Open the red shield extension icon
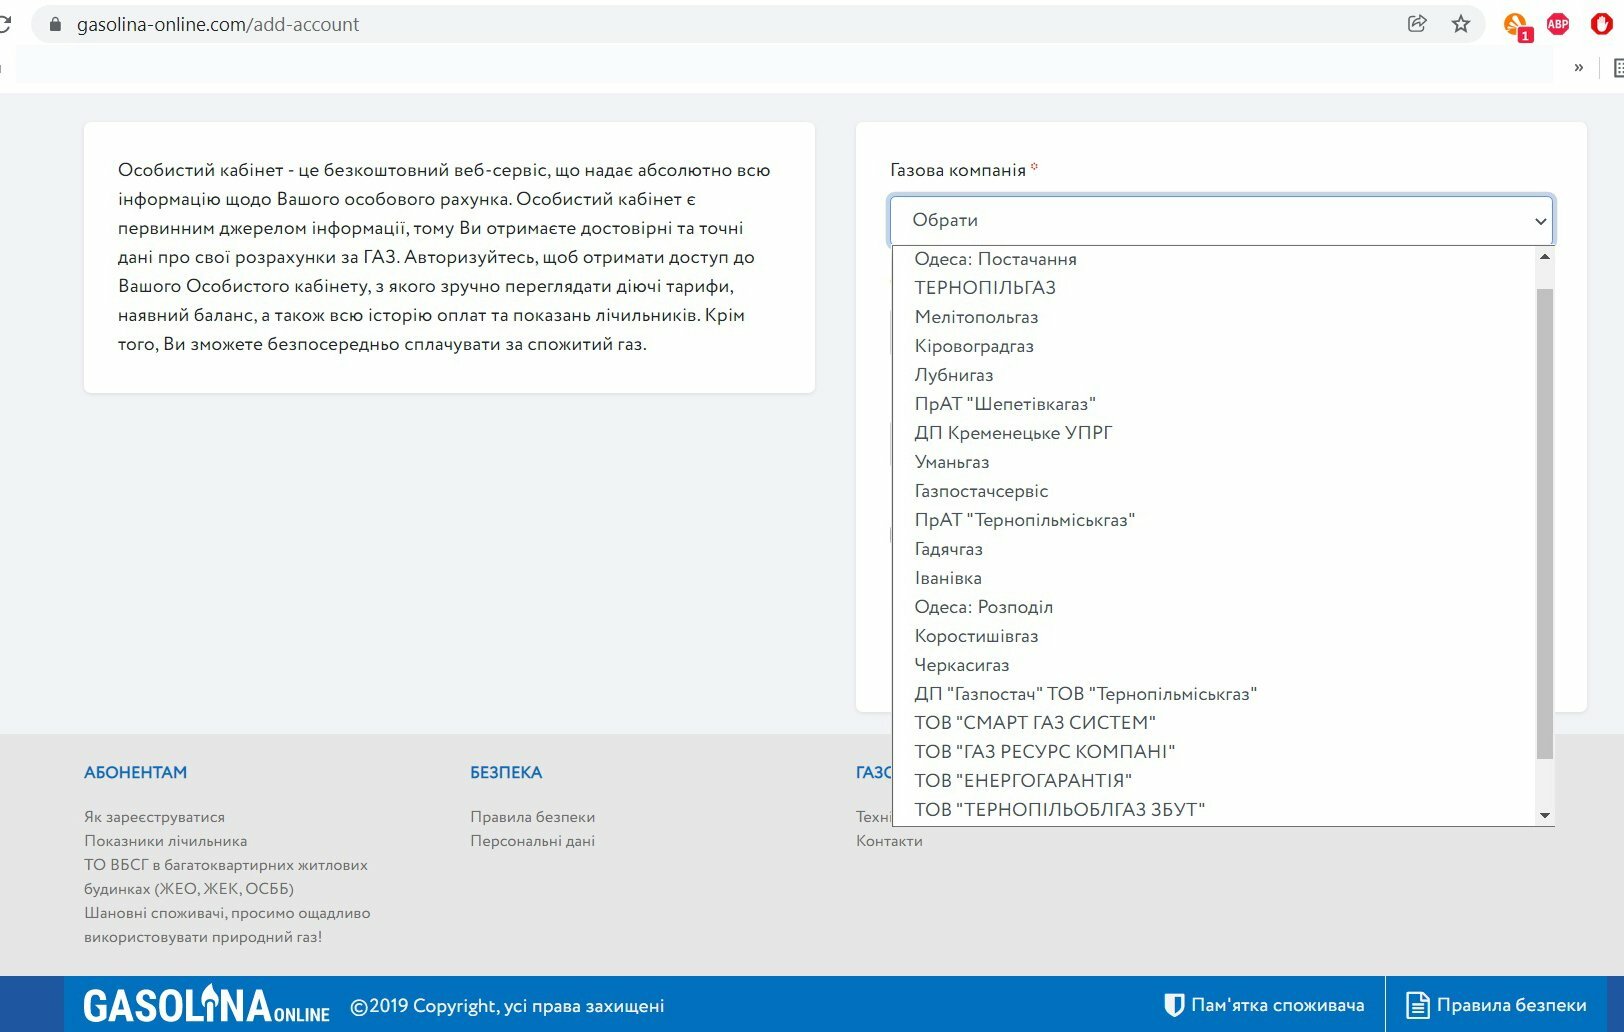The width and height of the screenshot is (1624, 1032). [1602, 24]
